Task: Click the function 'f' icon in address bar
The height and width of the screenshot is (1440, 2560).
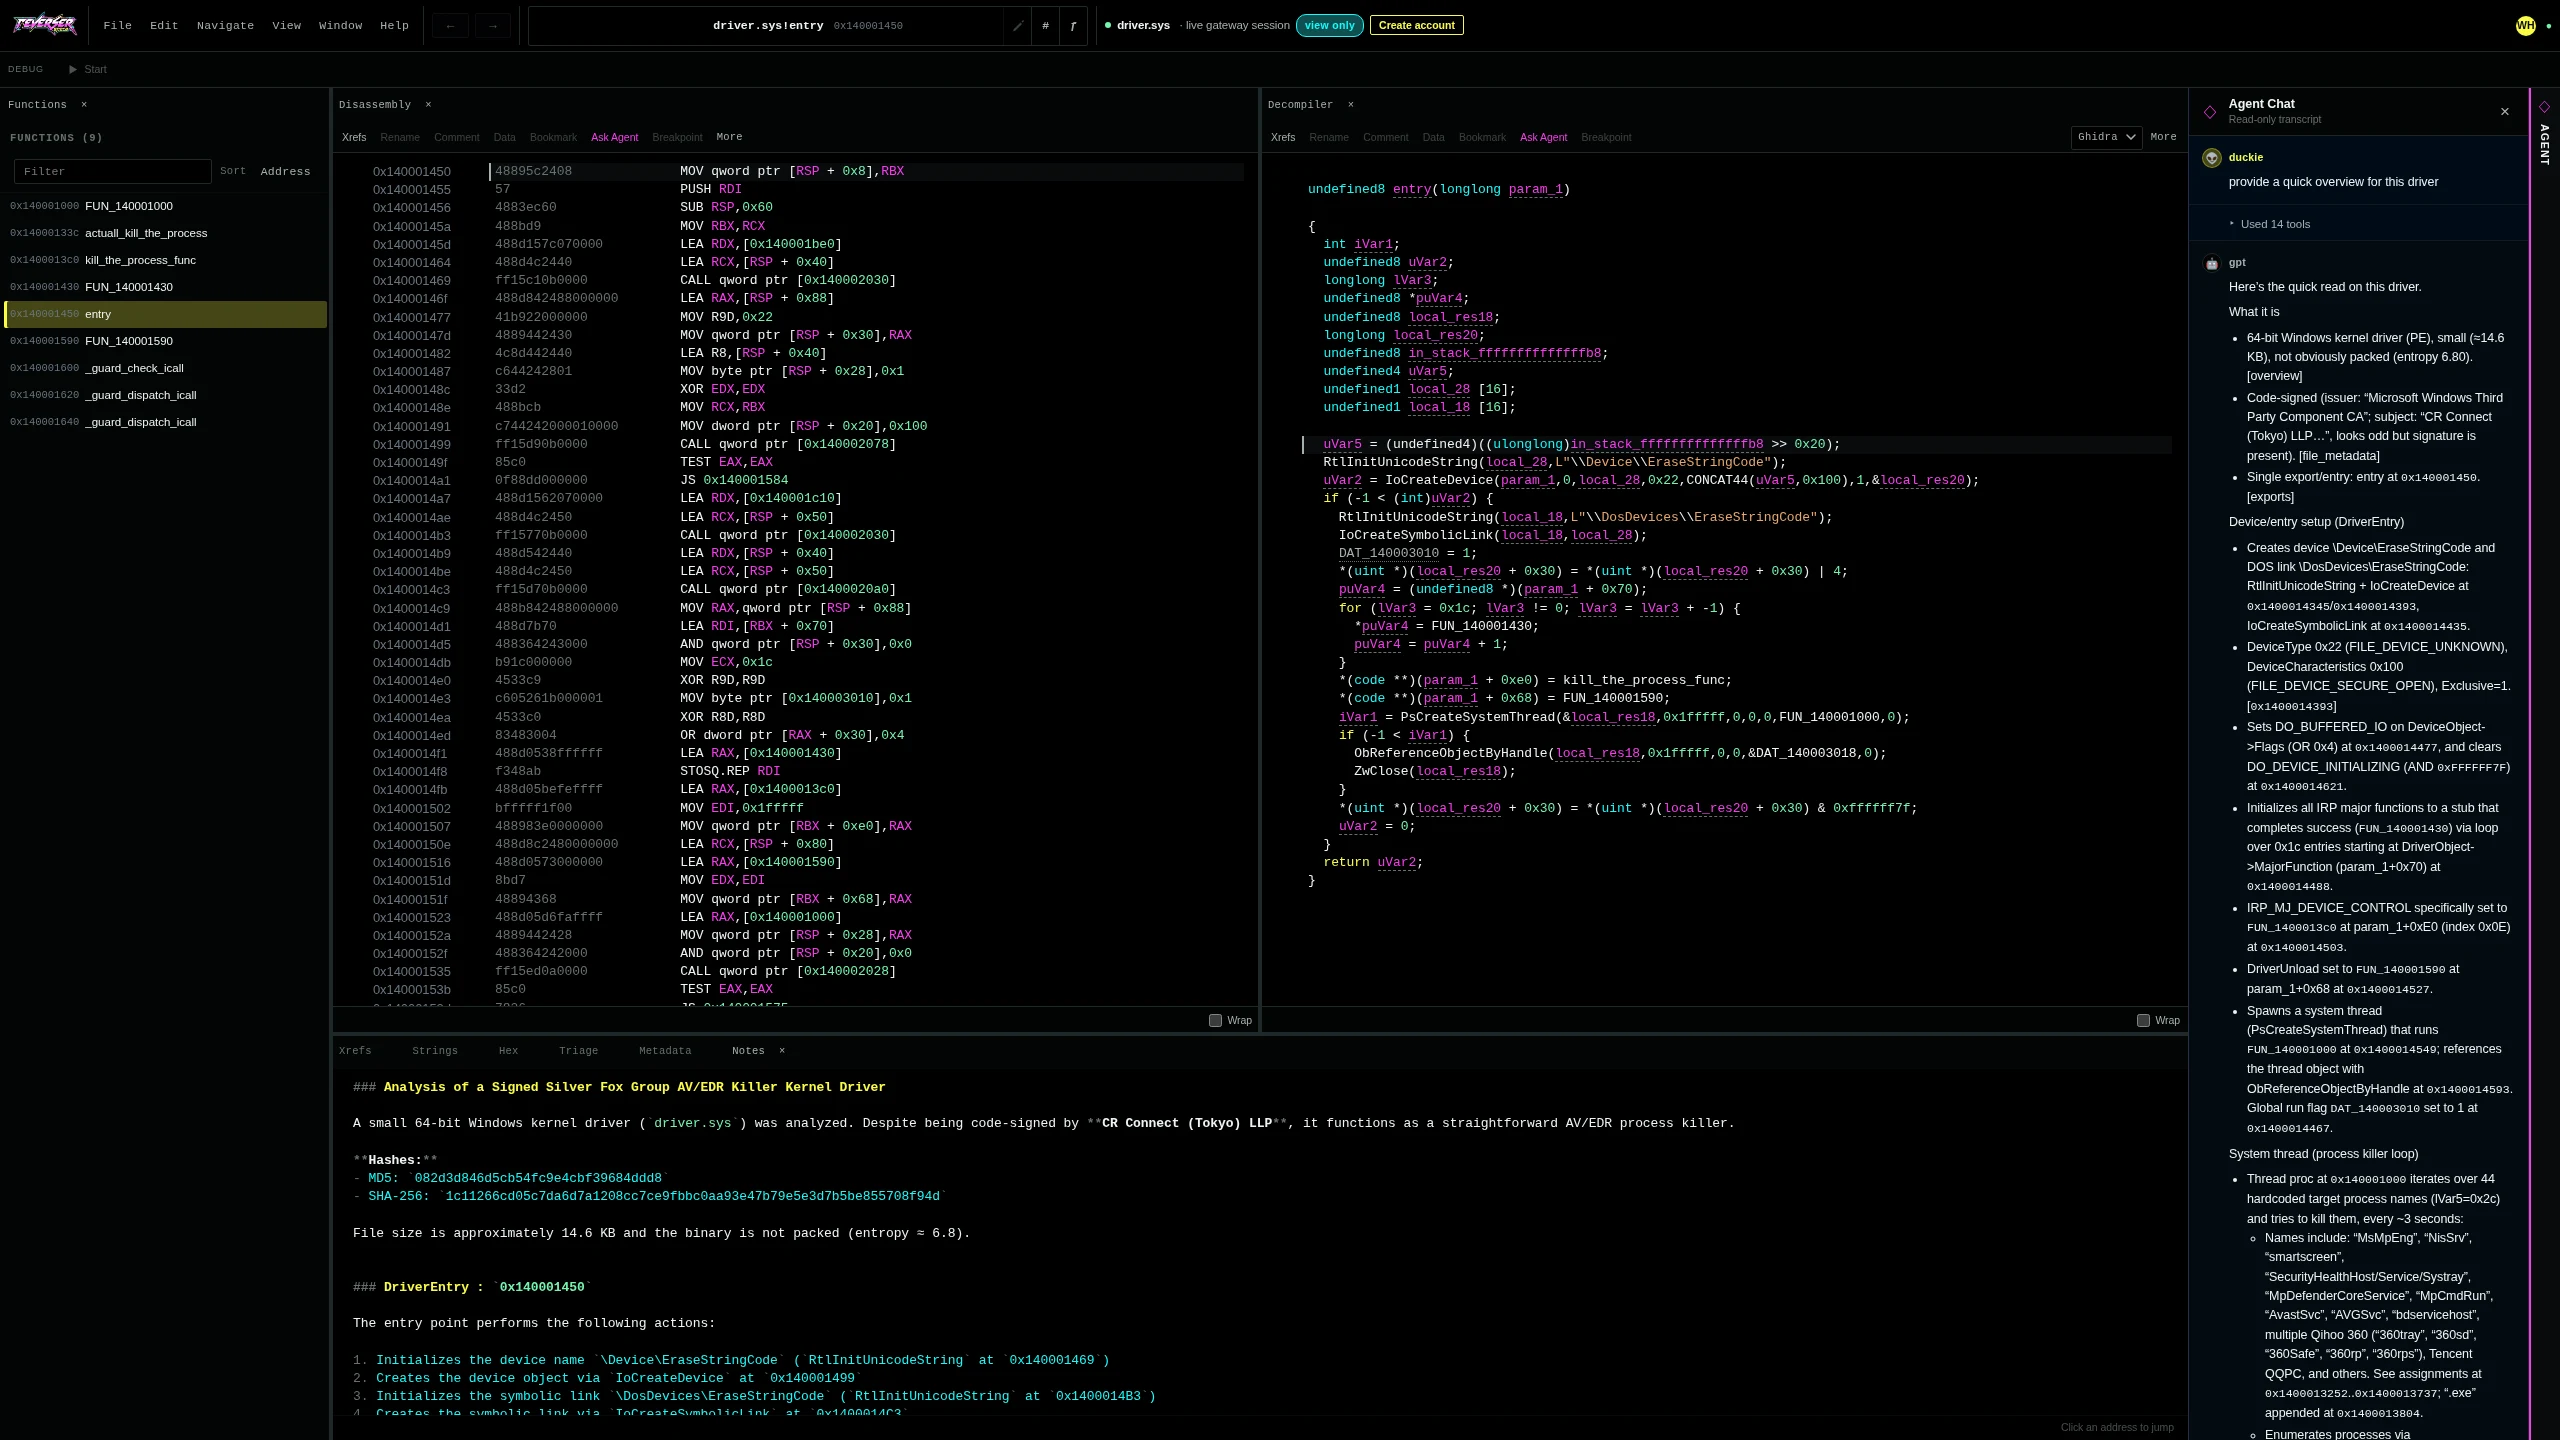Action: [x=1073, y=26]
